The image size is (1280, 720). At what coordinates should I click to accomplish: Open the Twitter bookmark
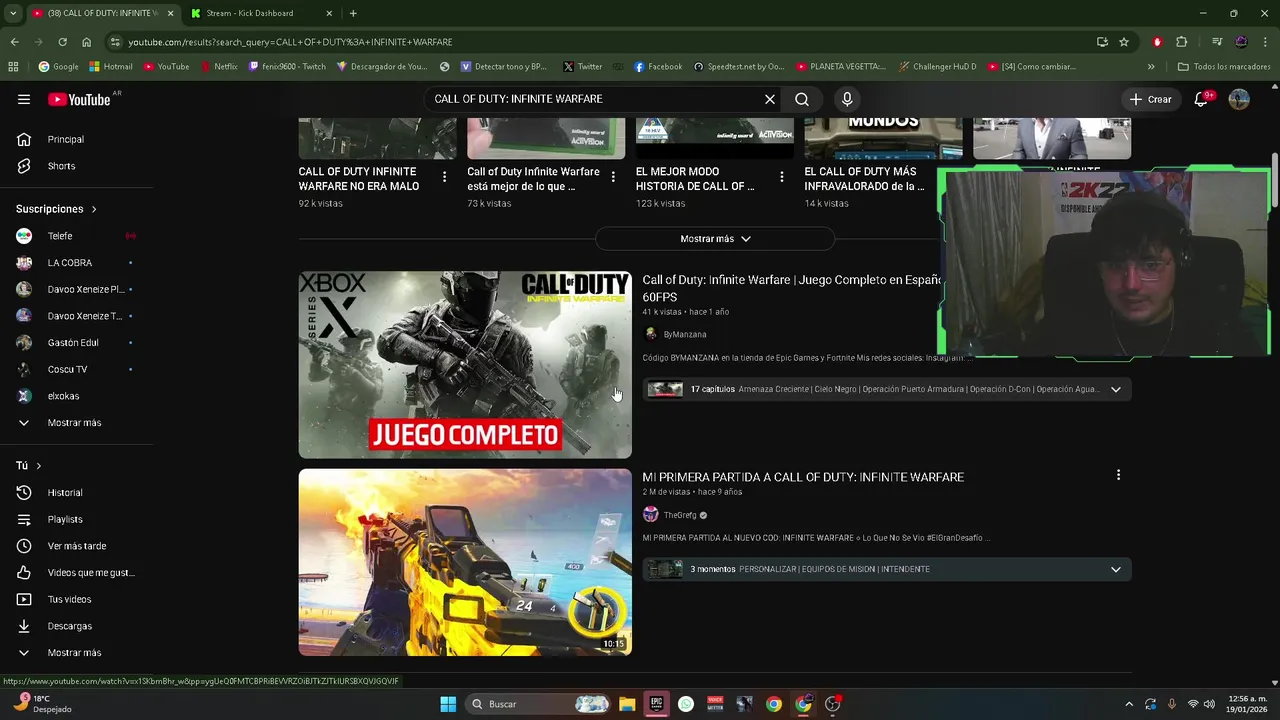click(583, 67)
